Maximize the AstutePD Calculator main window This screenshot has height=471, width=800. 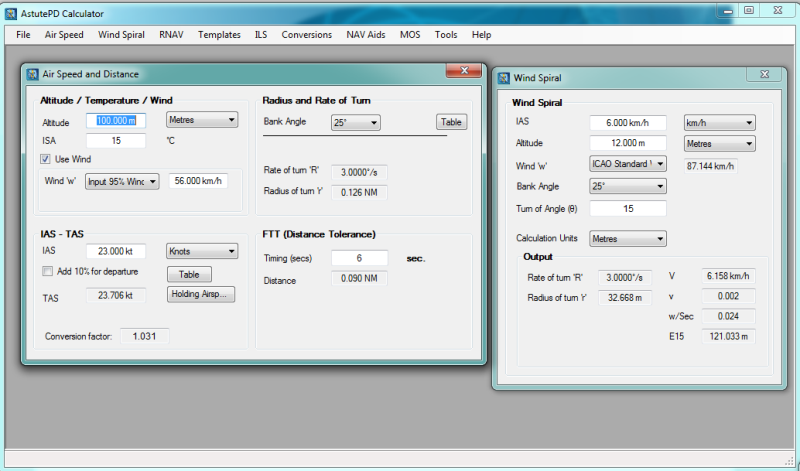749,10
